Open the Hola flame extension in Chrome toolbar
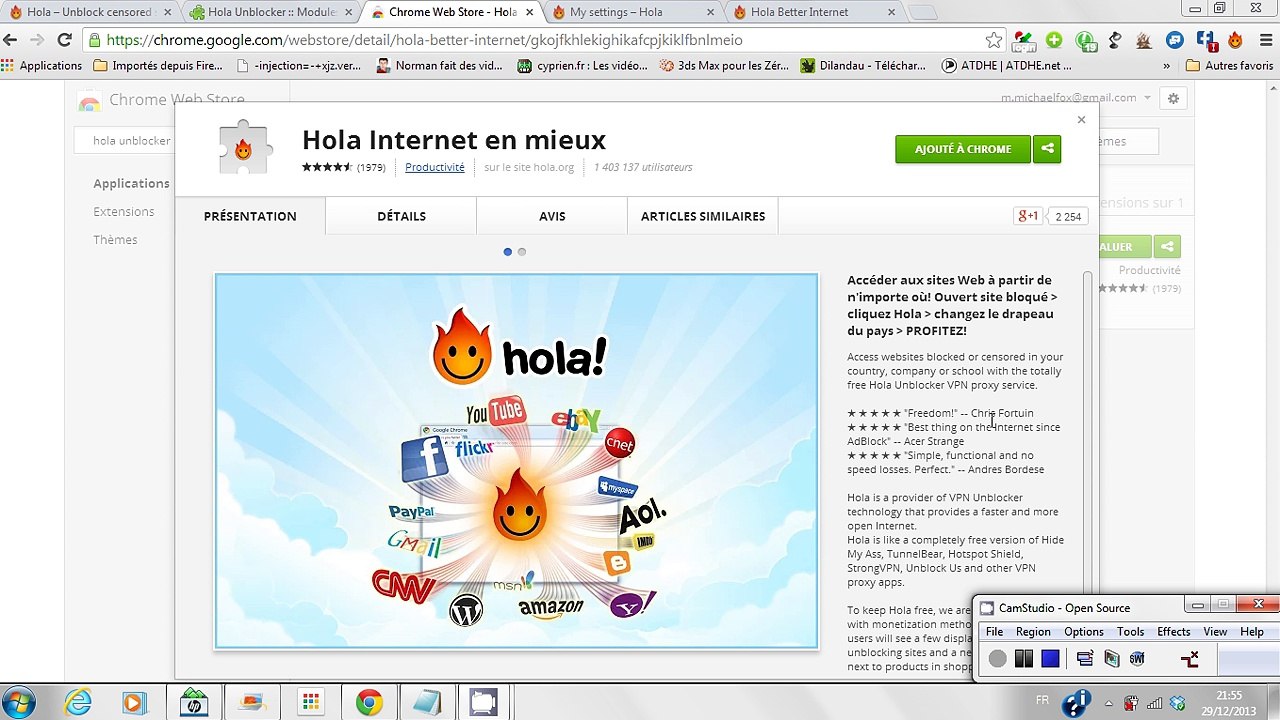 coord(1235,40)
